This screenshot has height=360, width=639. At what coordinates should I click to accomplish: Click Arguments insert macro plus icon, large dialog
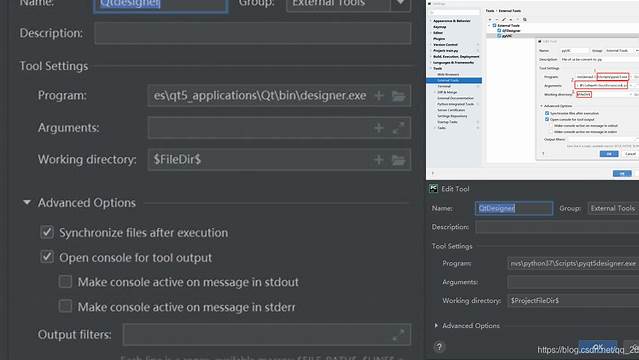click(379, 128)
